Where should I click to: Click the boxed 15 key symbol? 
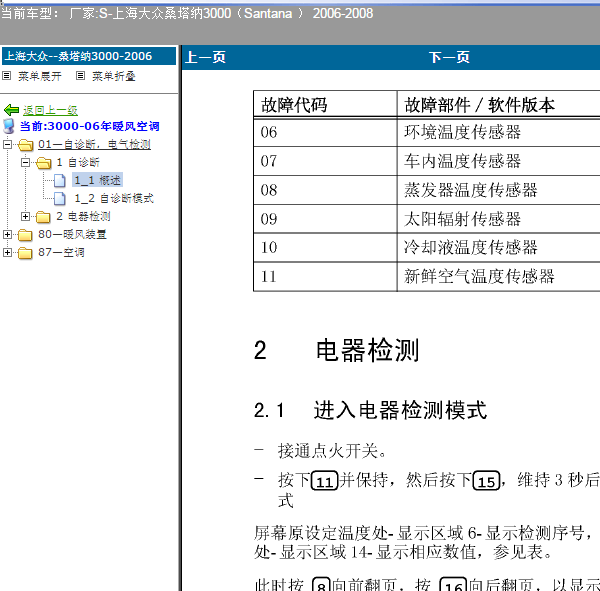(x=486, y=481)
